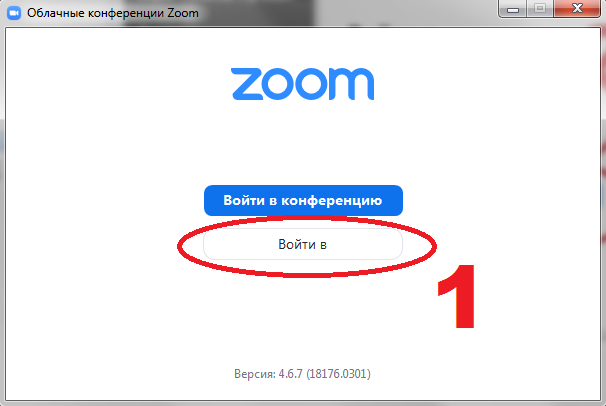The width and height of the screenshot is (606, 406).
Task: Click the word 'конференцию' on blue button
Action: [x=331, y=201]
